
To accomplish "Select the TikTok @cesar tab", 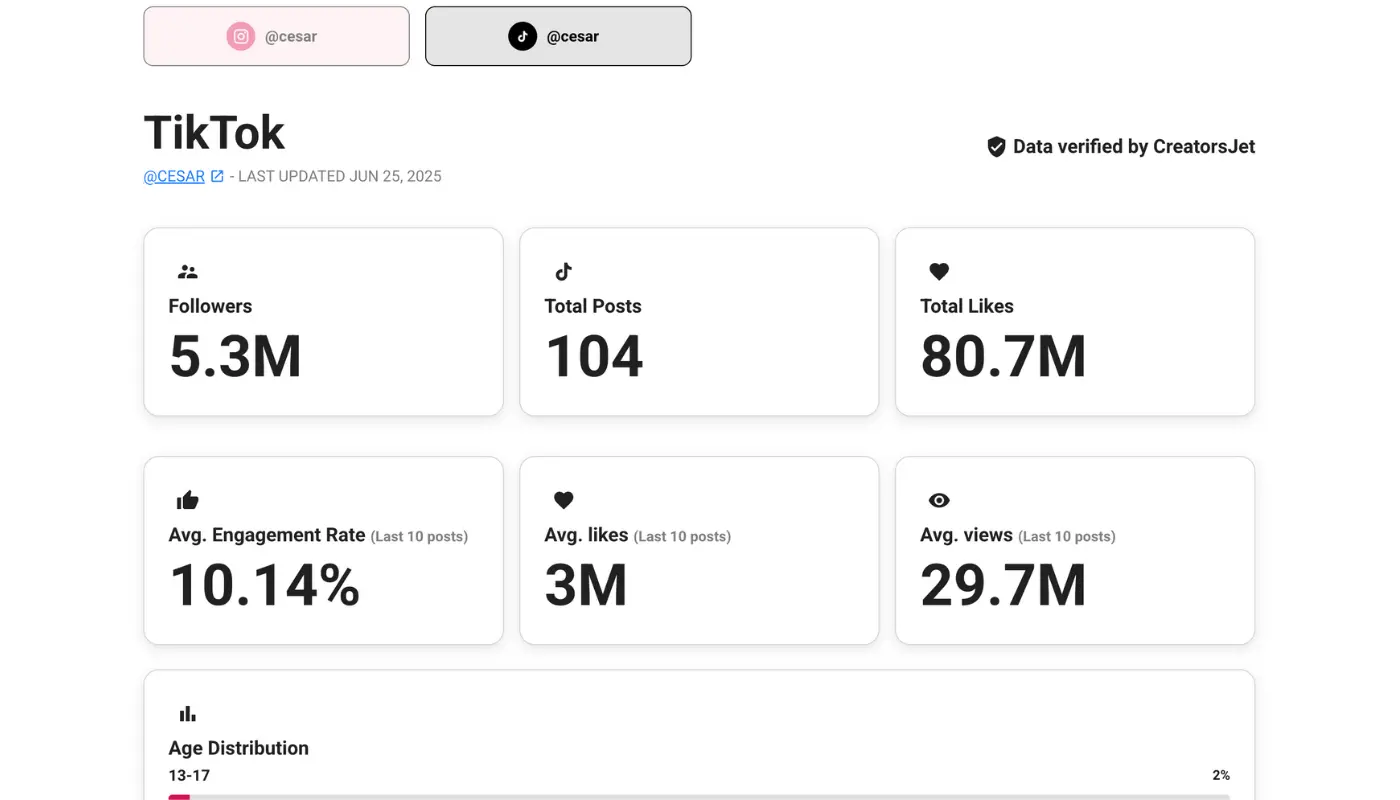I will (x=558, y=36).
